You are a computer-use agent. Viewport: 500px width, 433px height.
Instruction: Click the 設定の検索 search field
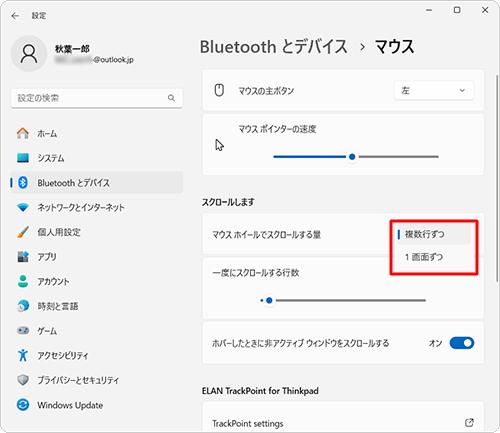pos(97,98)
